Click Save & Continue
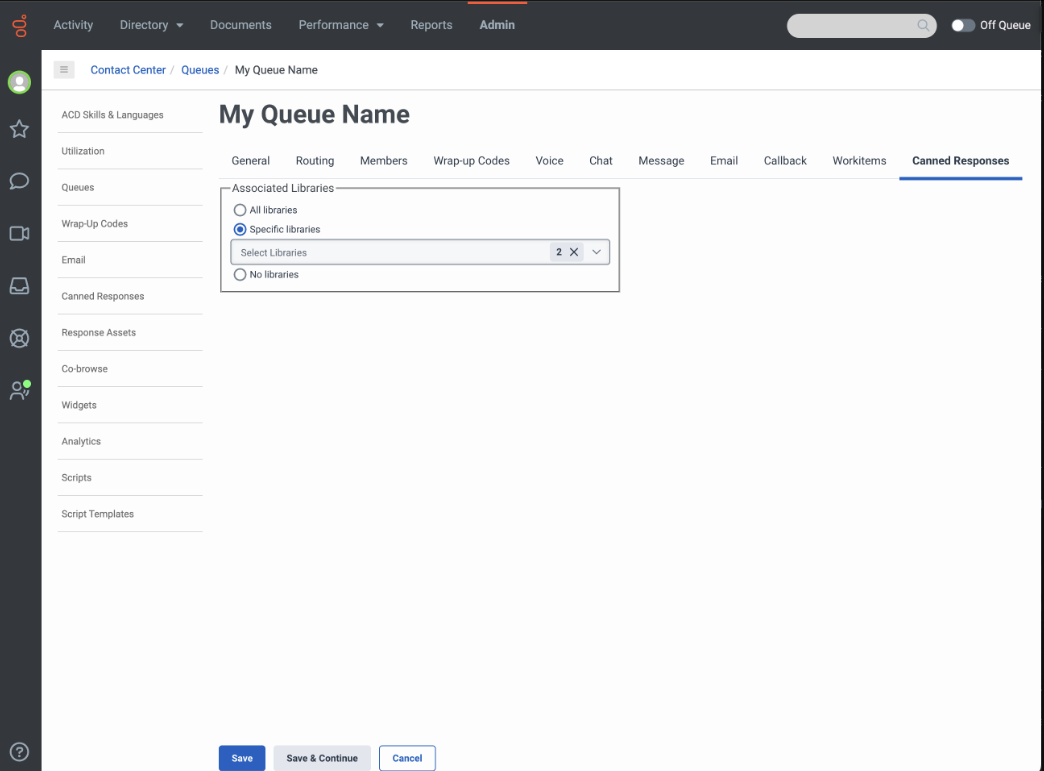The width and height of the screenshot is (1044, 771). [x=321, y=758]
